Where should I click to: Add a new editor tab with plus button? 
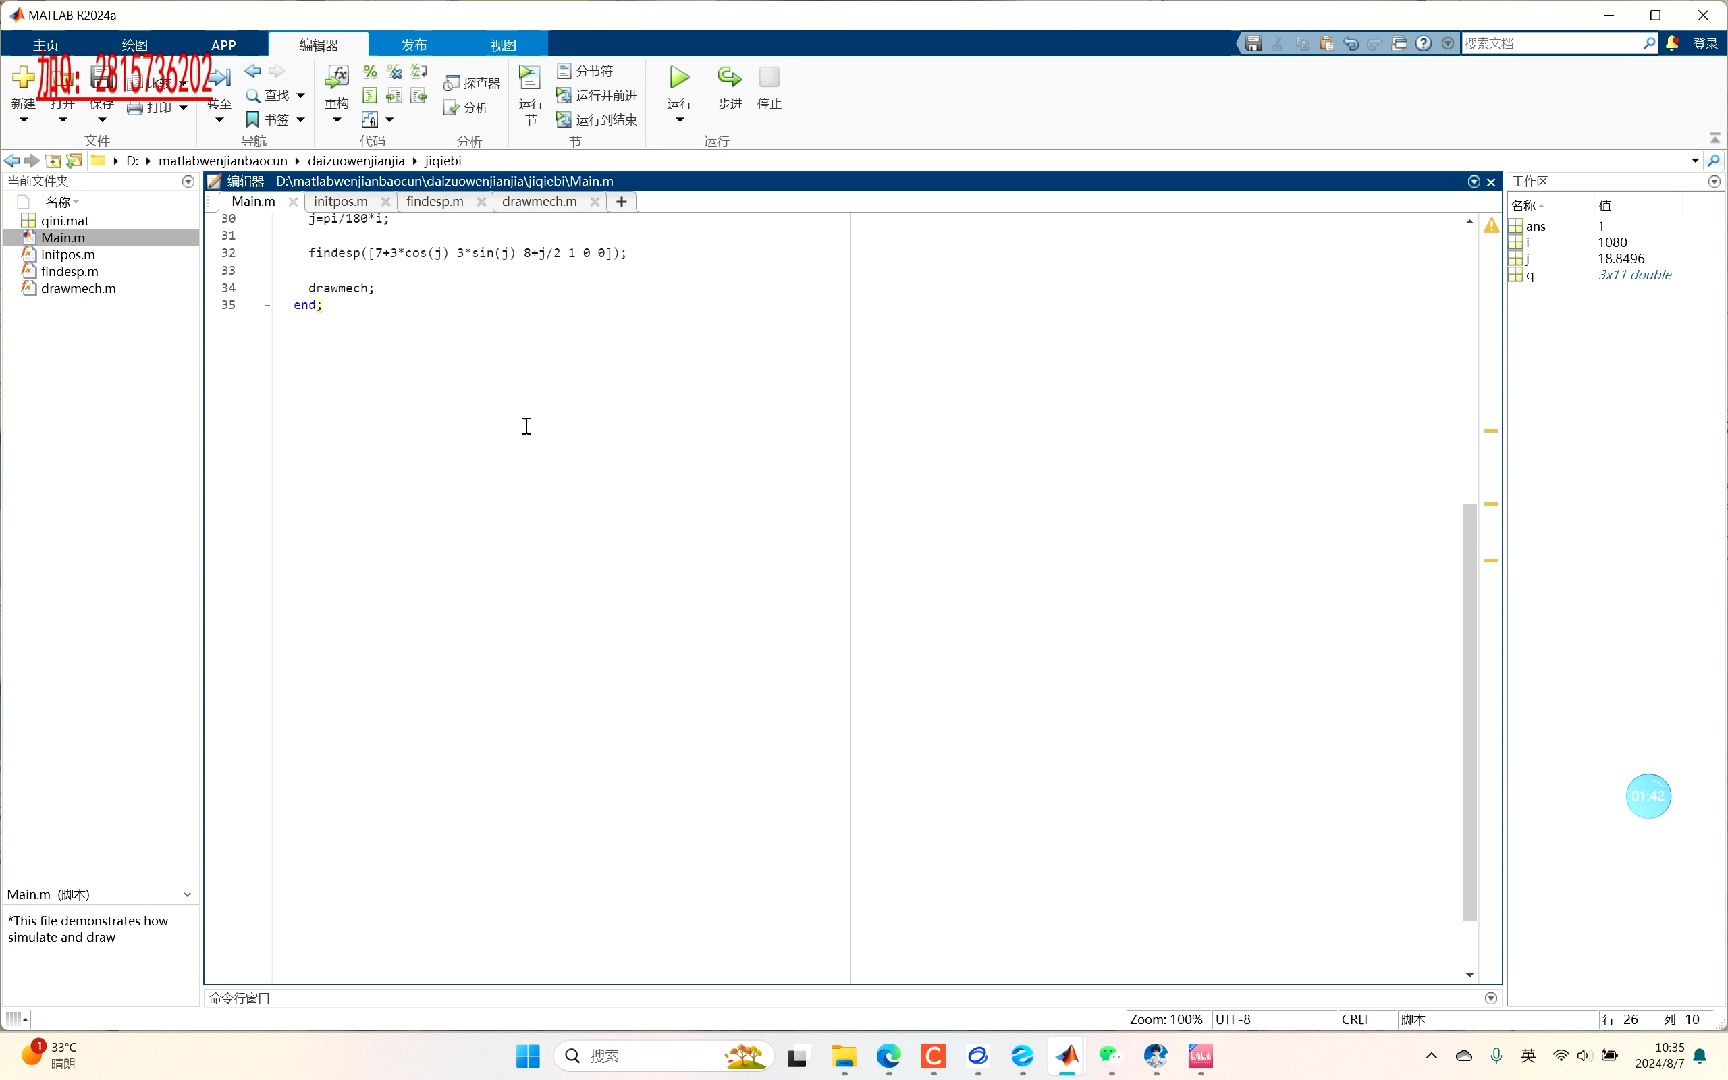pos(621,201)
